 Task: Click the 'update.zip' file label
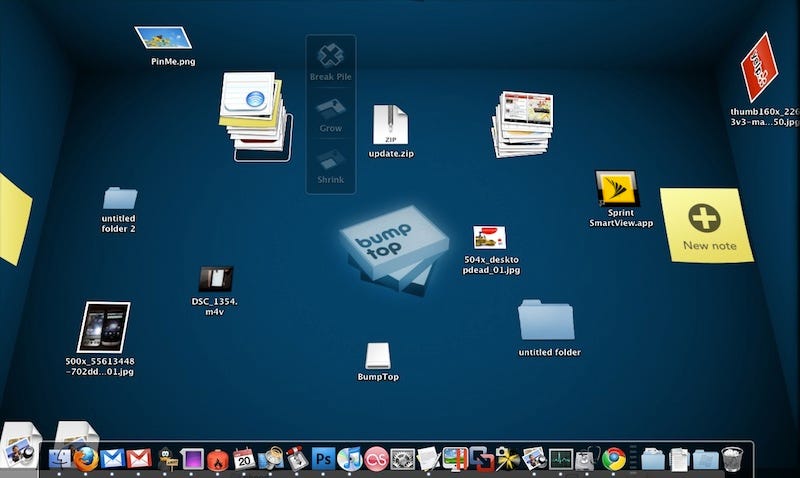point(391,154)
